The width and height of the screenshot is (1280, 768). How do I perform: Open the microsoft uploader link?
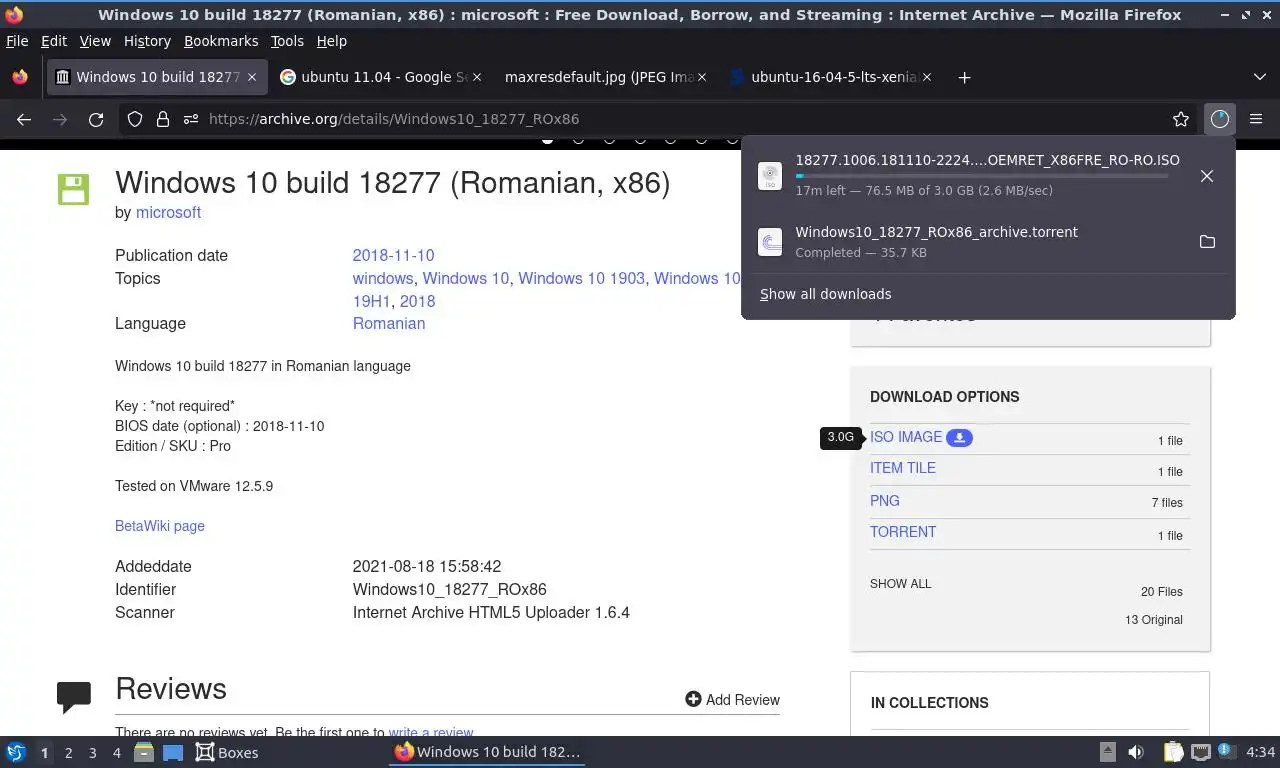tap(168, 212)
